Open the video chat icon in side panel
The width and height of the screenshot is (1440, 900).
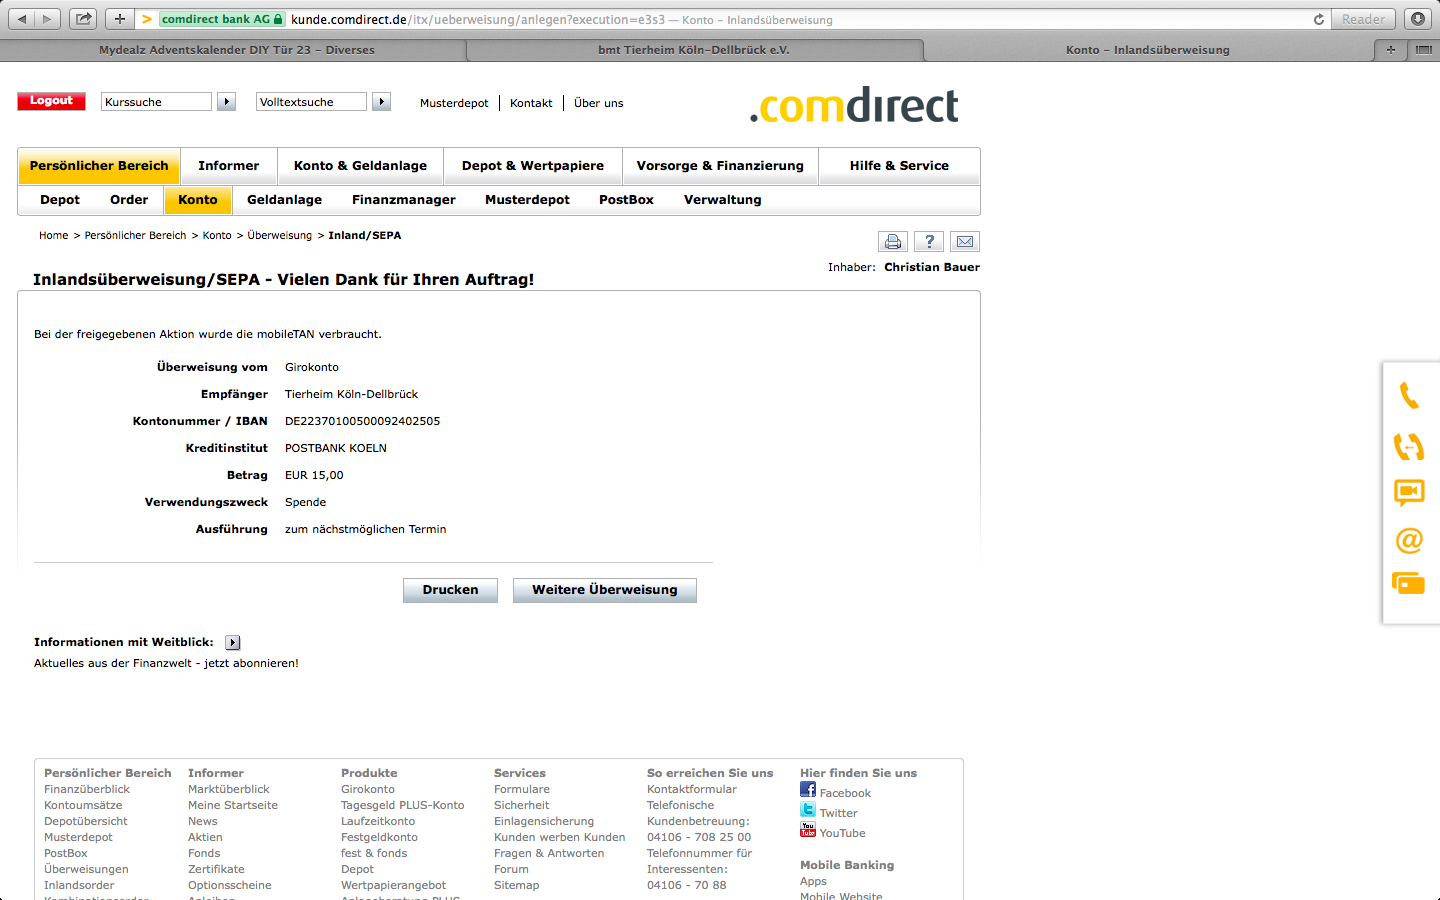click(x=1409, y=491)
